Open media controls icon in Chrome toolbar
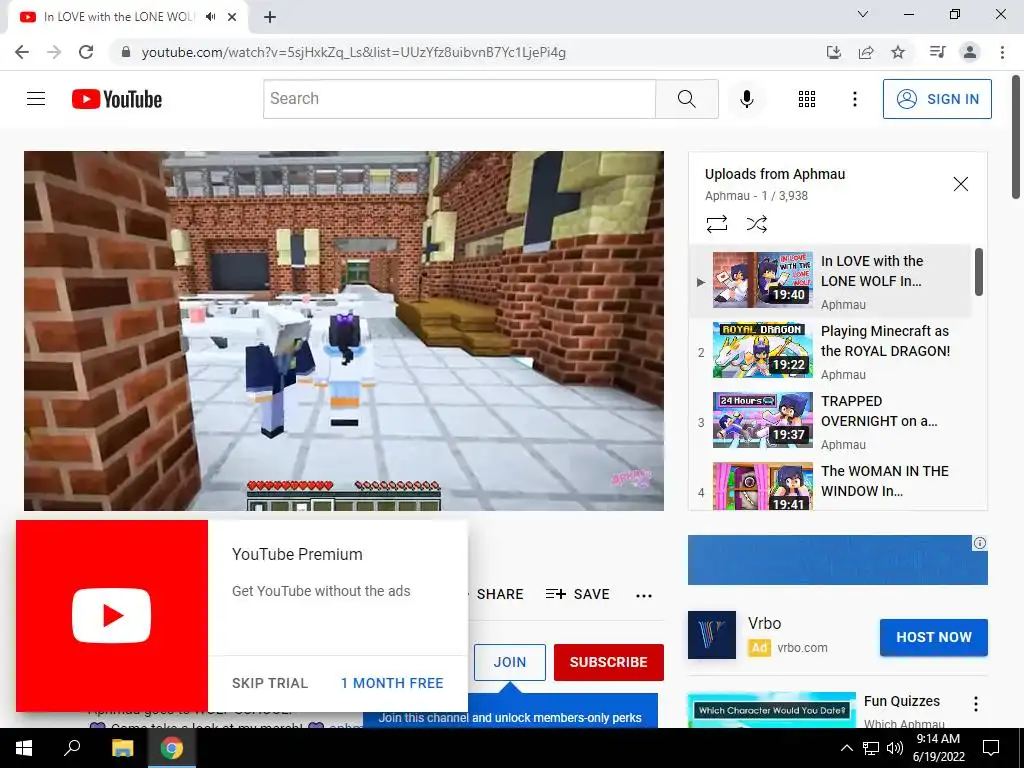This screenshot has width=1024, height=768. tap(937, 52)
